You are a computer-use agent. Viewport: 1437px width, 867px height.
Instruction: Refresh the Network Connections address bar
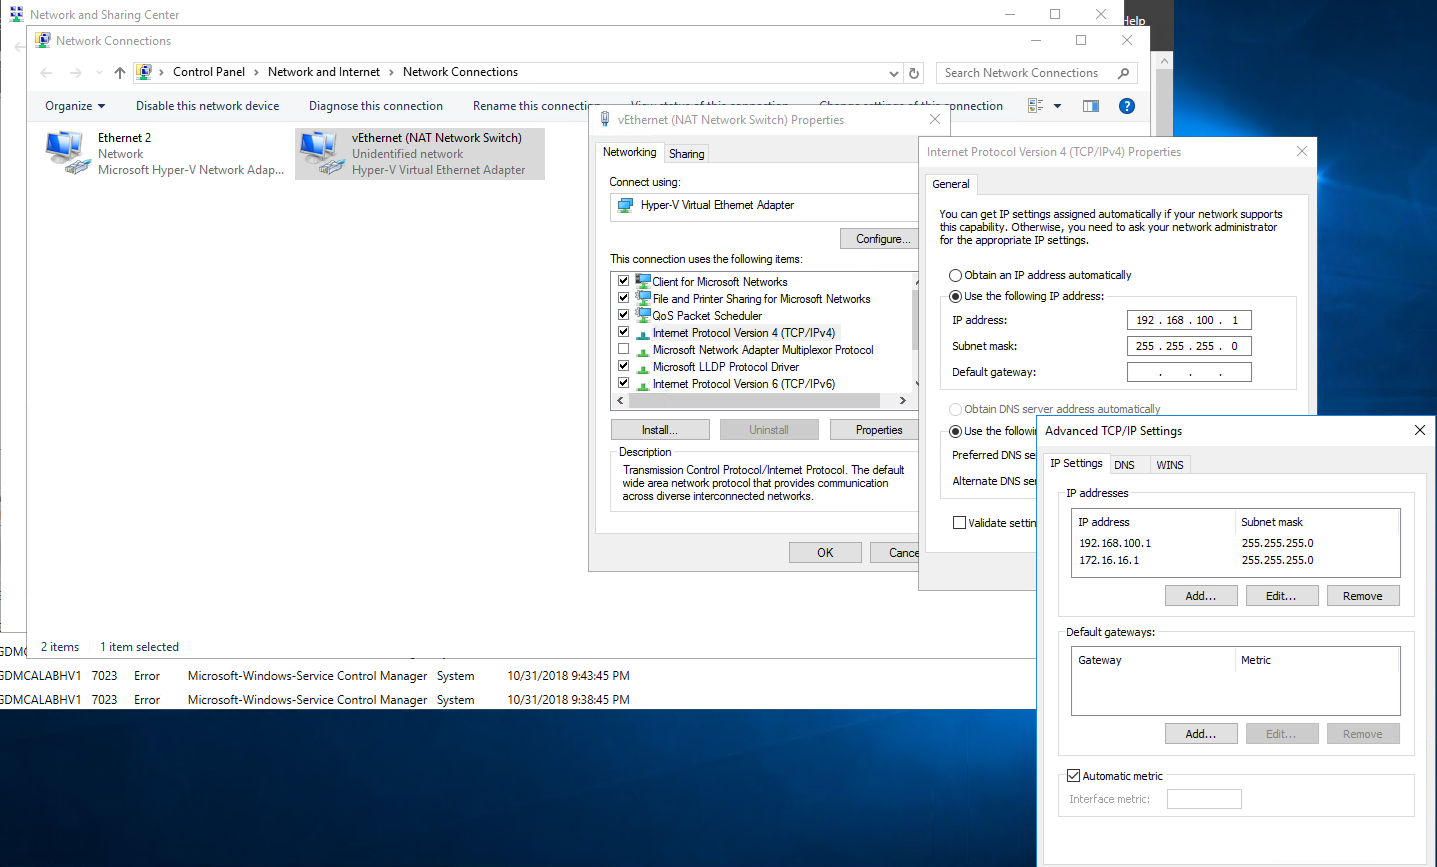(x=913, y=73)
